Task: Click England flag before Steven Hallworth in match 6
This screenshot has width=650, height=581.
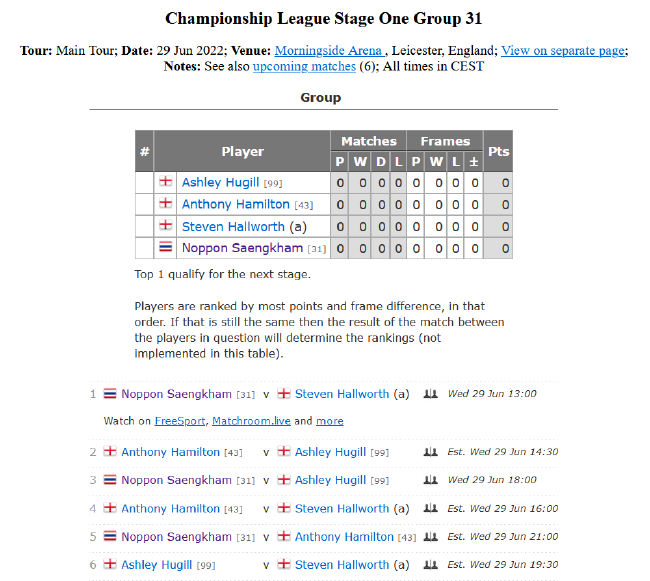Action: (284, 564)
